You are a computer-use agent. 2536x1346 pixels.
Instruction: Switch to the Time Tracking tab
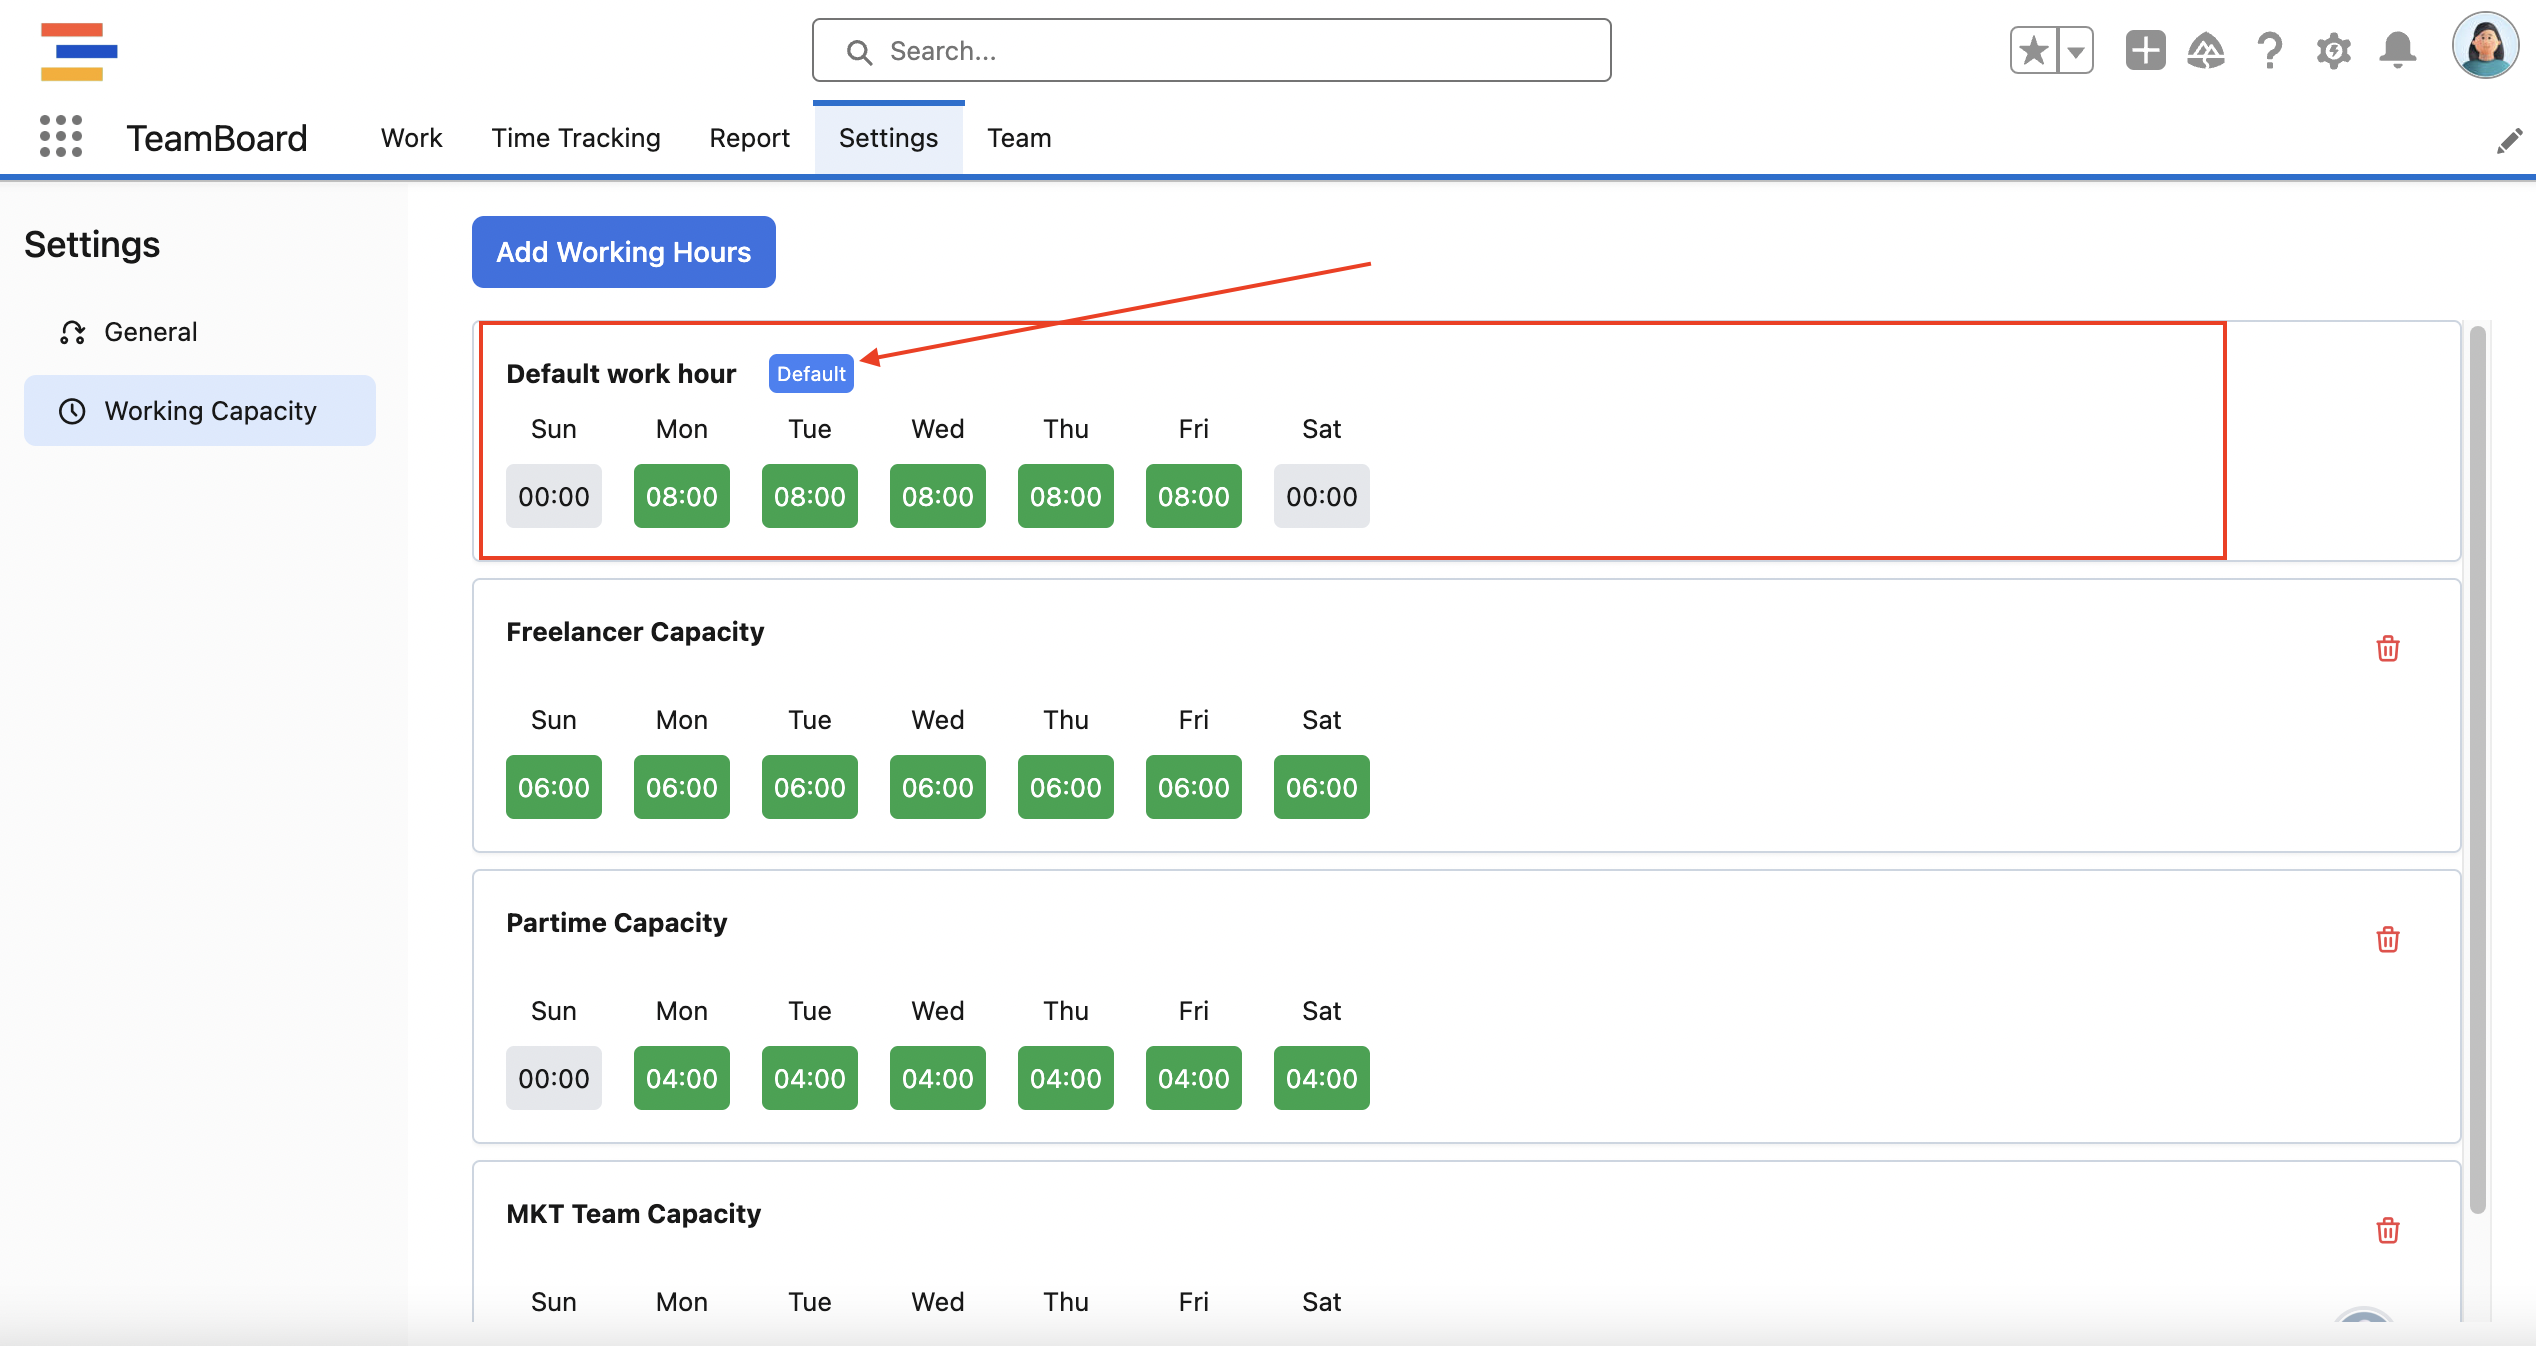pyautogui.click(x=576, y=138)
